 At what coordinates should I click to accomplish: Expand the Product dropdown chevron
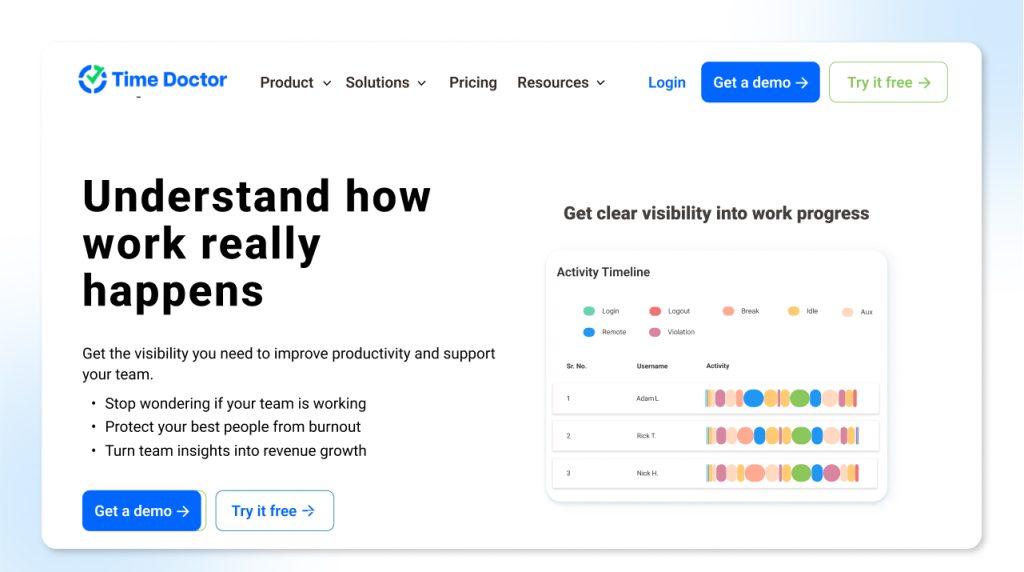326,83
